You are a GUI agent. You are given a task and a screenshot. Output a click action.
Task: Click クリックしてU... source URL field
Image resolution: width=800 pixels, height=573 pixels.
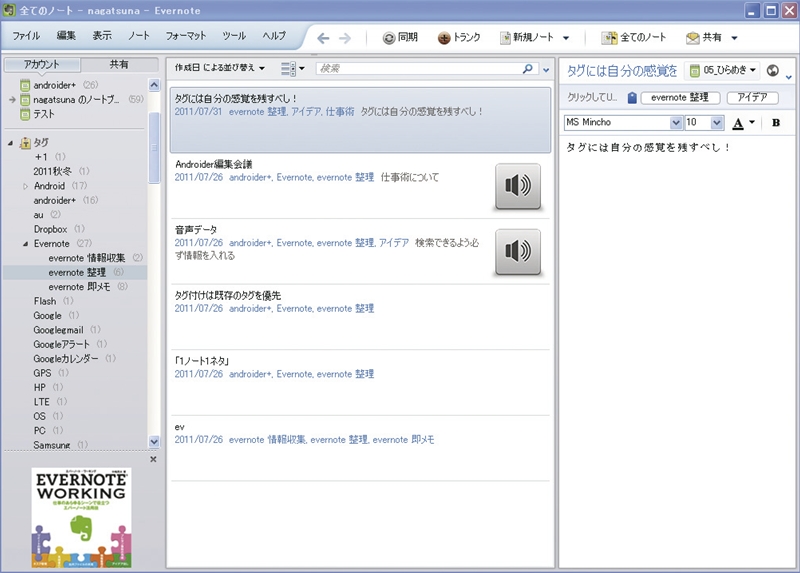pos(592,97)
